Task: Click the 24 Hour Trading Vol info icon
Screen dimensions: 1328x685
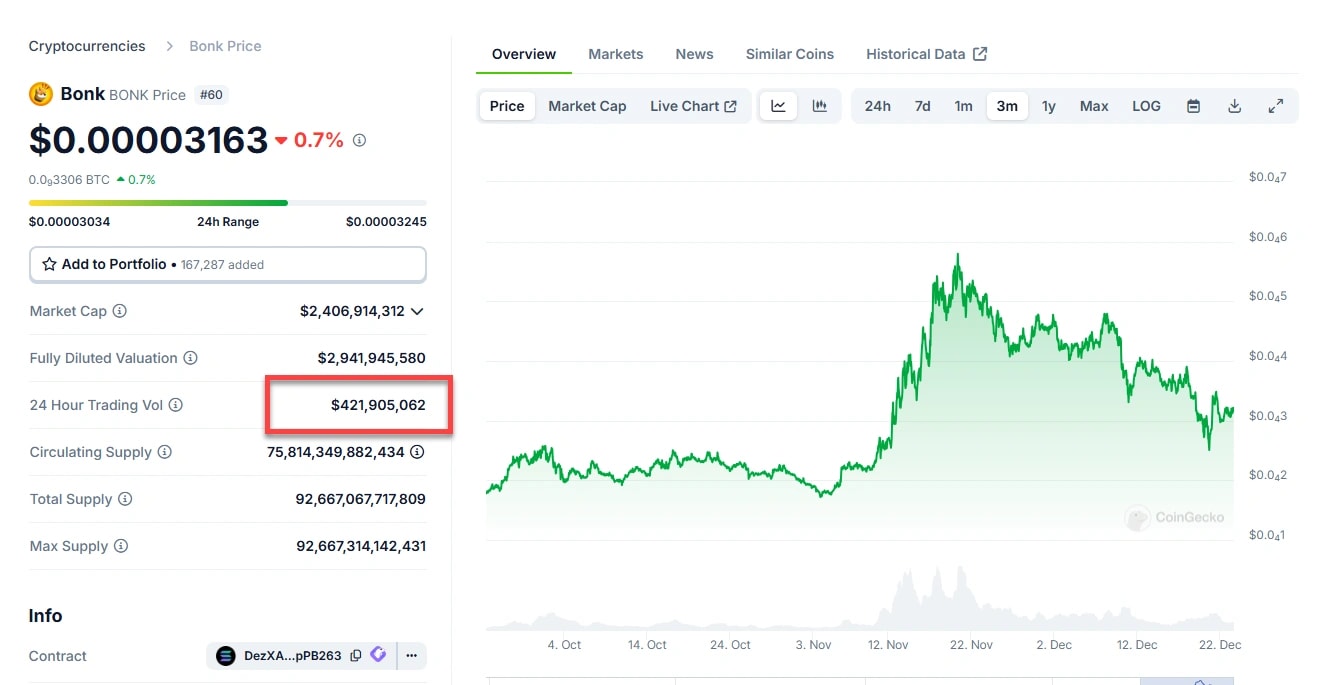Action: [x=176, y=405]
